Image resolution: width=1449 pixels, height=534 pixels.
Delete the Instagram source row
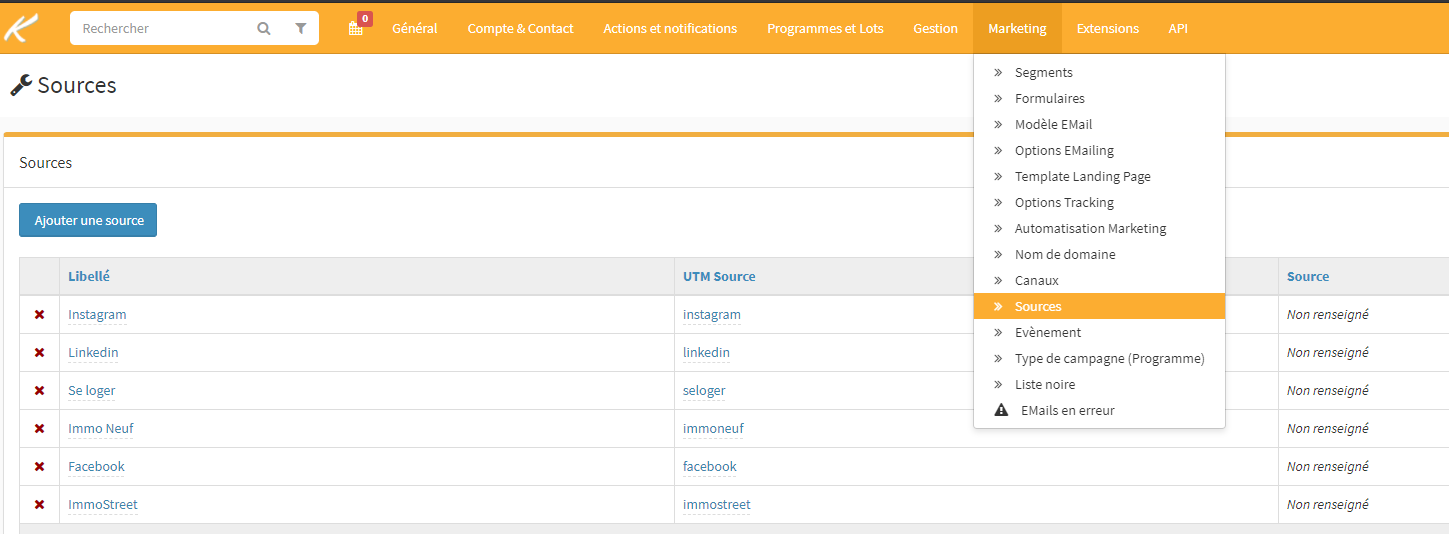(40, 315)
